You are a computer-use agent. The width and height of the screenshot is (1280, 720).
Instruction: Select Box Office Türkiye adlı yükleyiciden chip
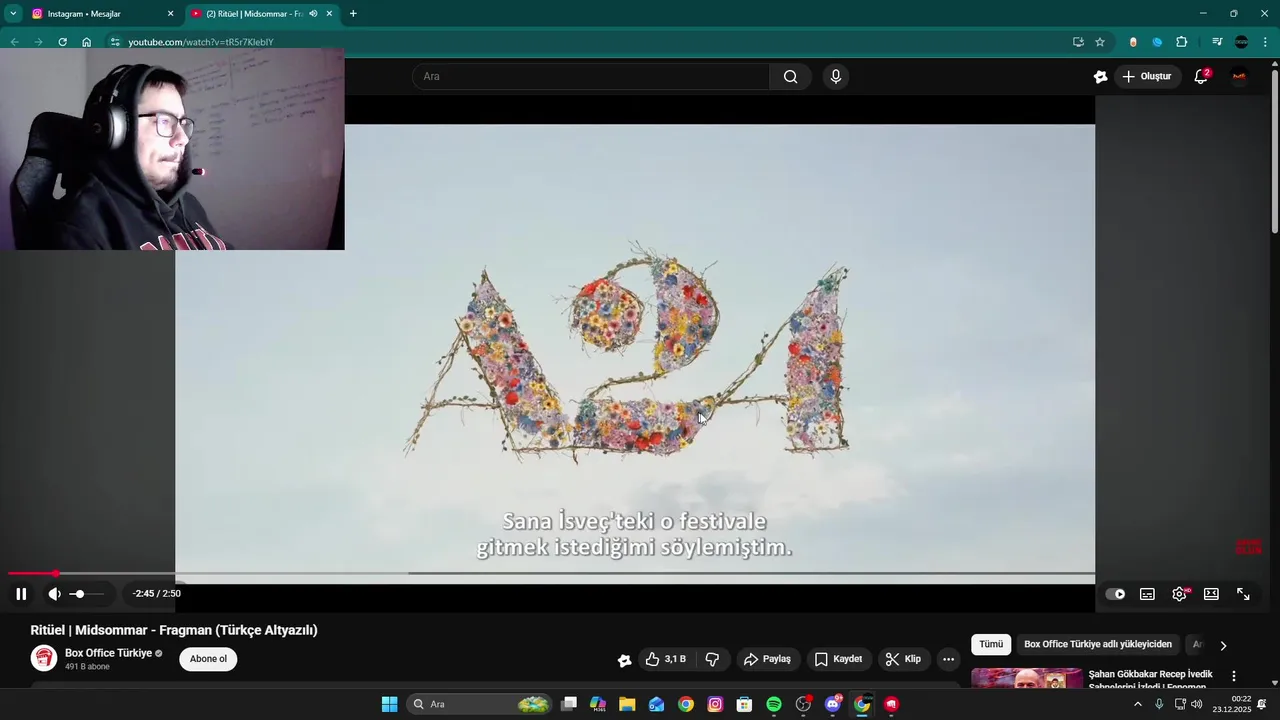point(1098,645)
